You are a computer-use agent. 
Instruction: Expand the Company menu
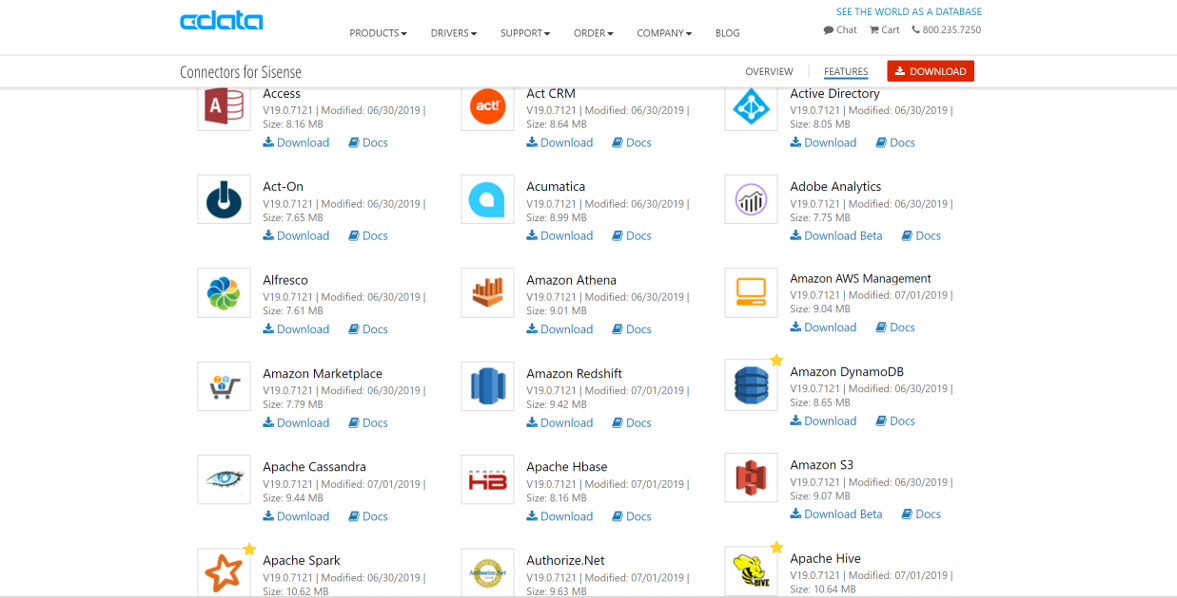tap(664, 33)
